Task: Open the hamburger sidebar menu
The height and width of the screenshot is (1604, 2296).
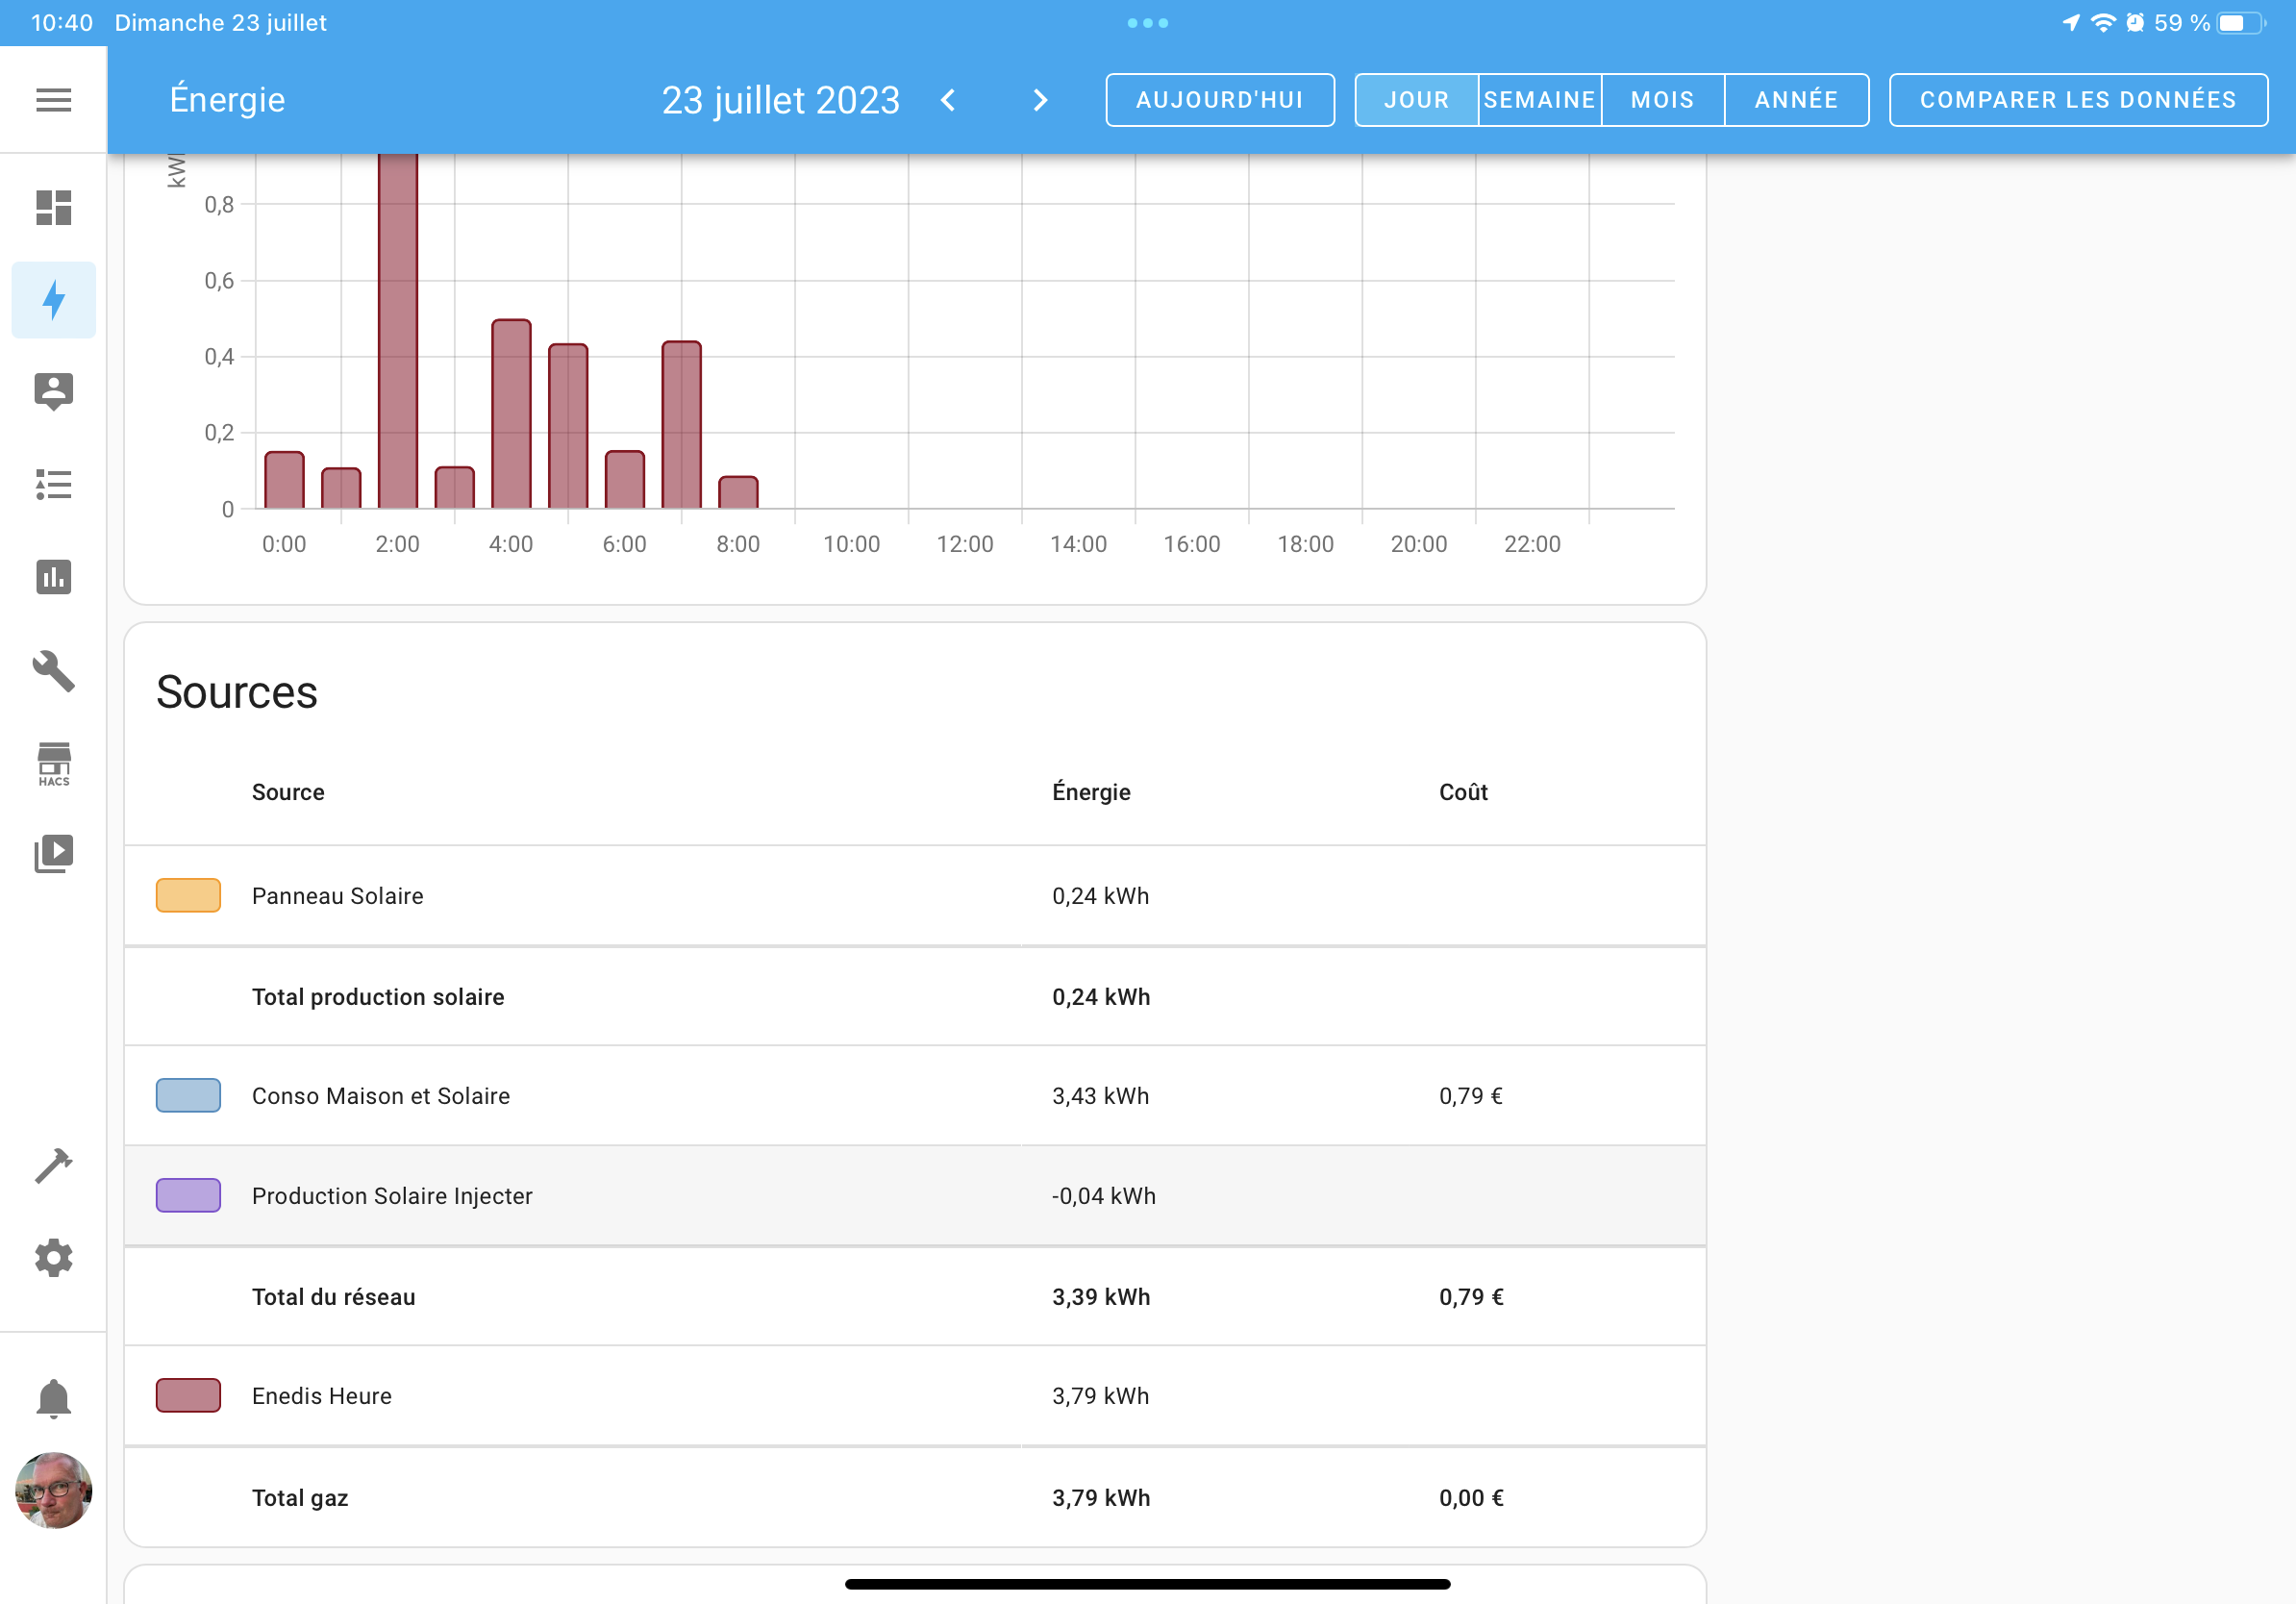Action: pyautogui.click(x=53, y=100)
